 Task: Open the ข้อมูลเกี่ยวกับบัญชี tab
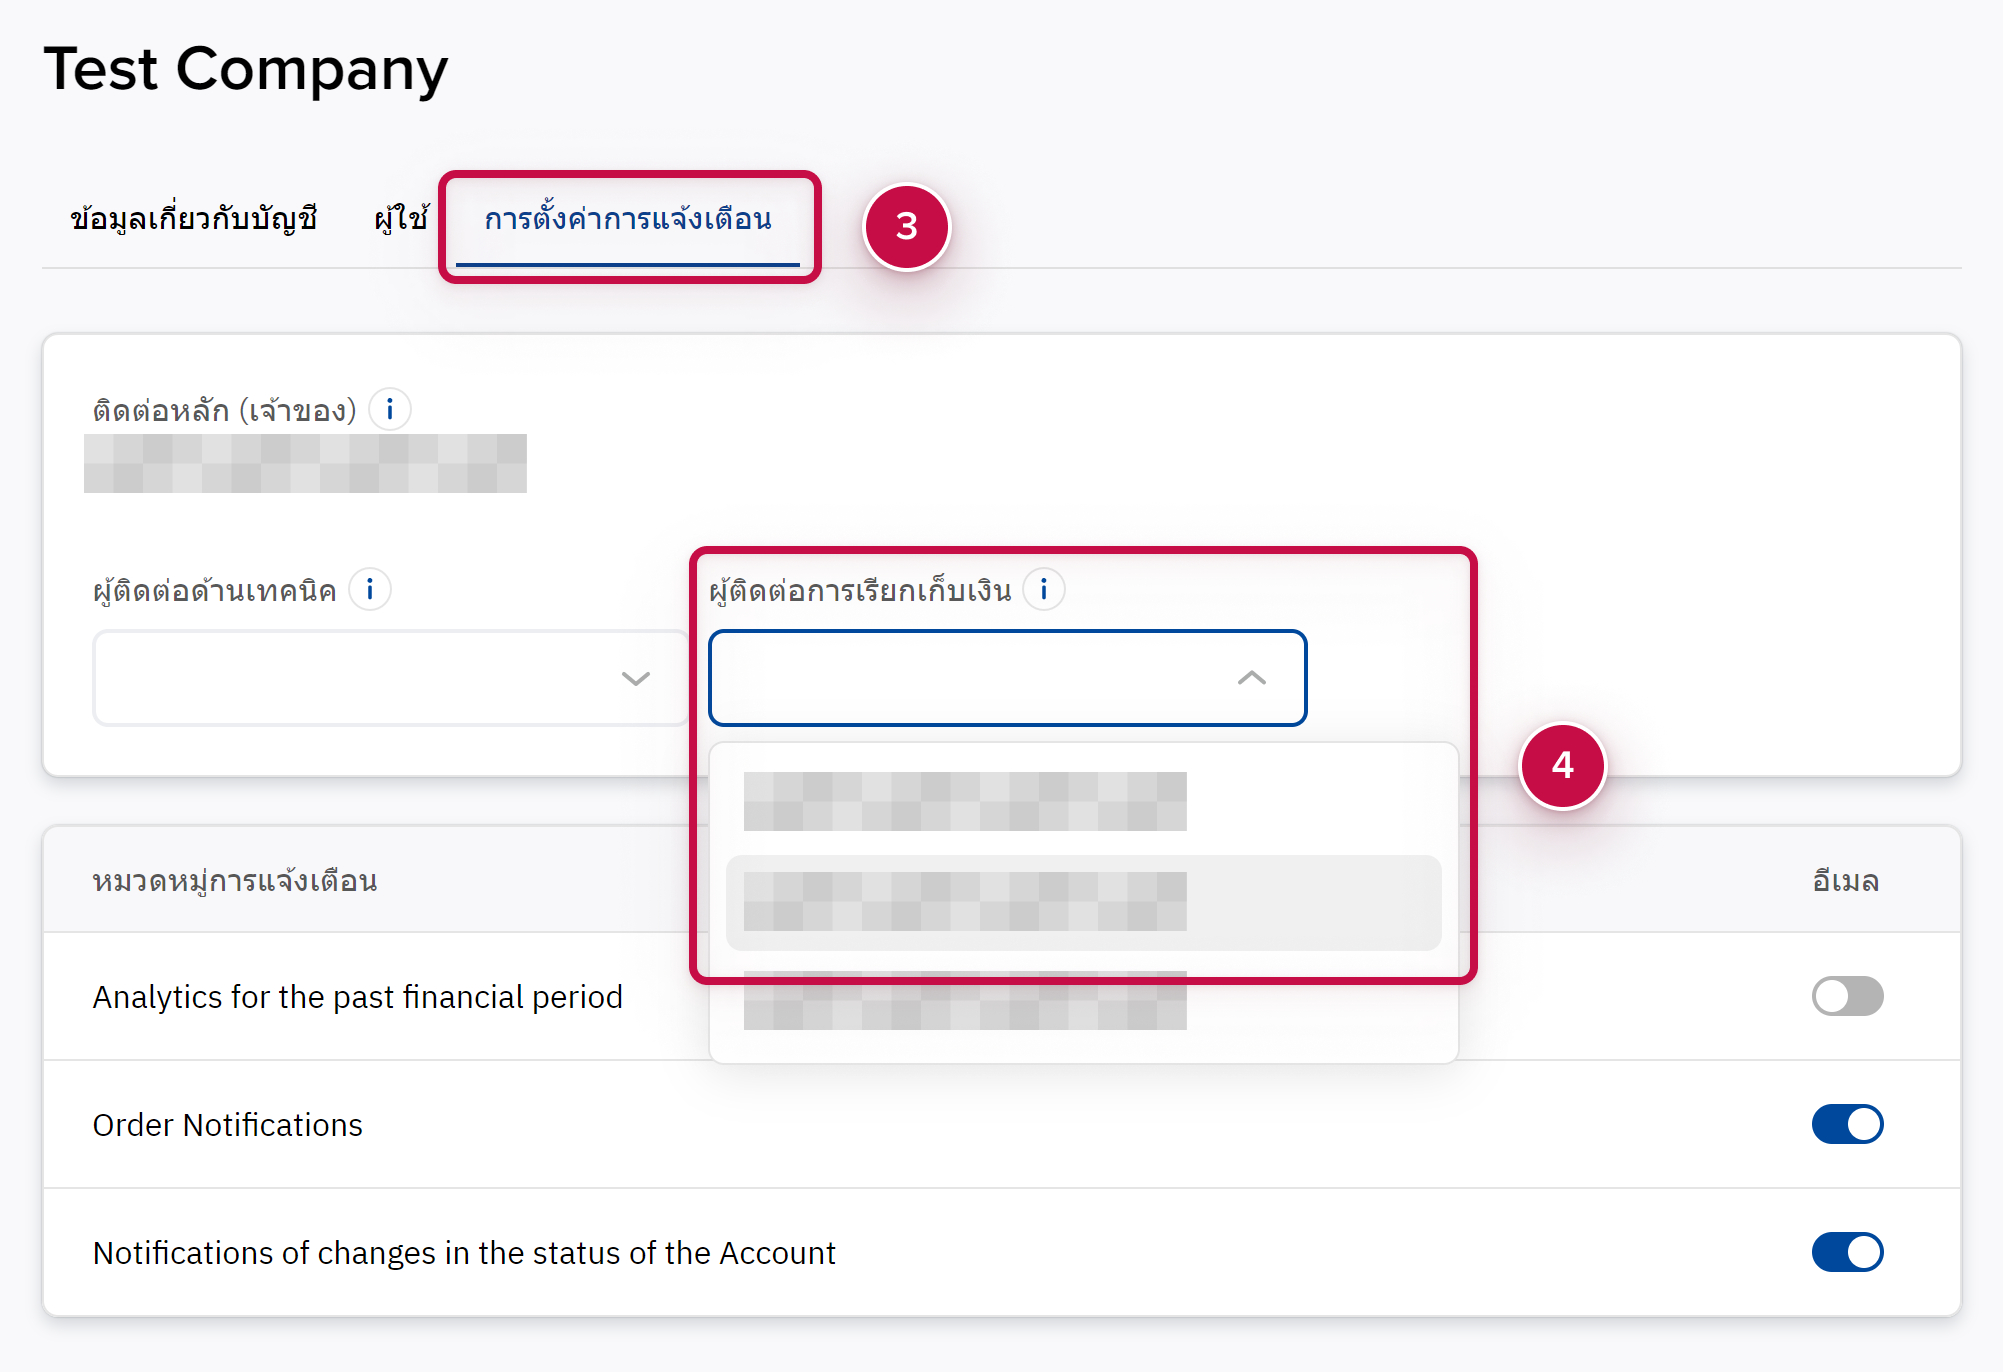(x=194, y=219)
